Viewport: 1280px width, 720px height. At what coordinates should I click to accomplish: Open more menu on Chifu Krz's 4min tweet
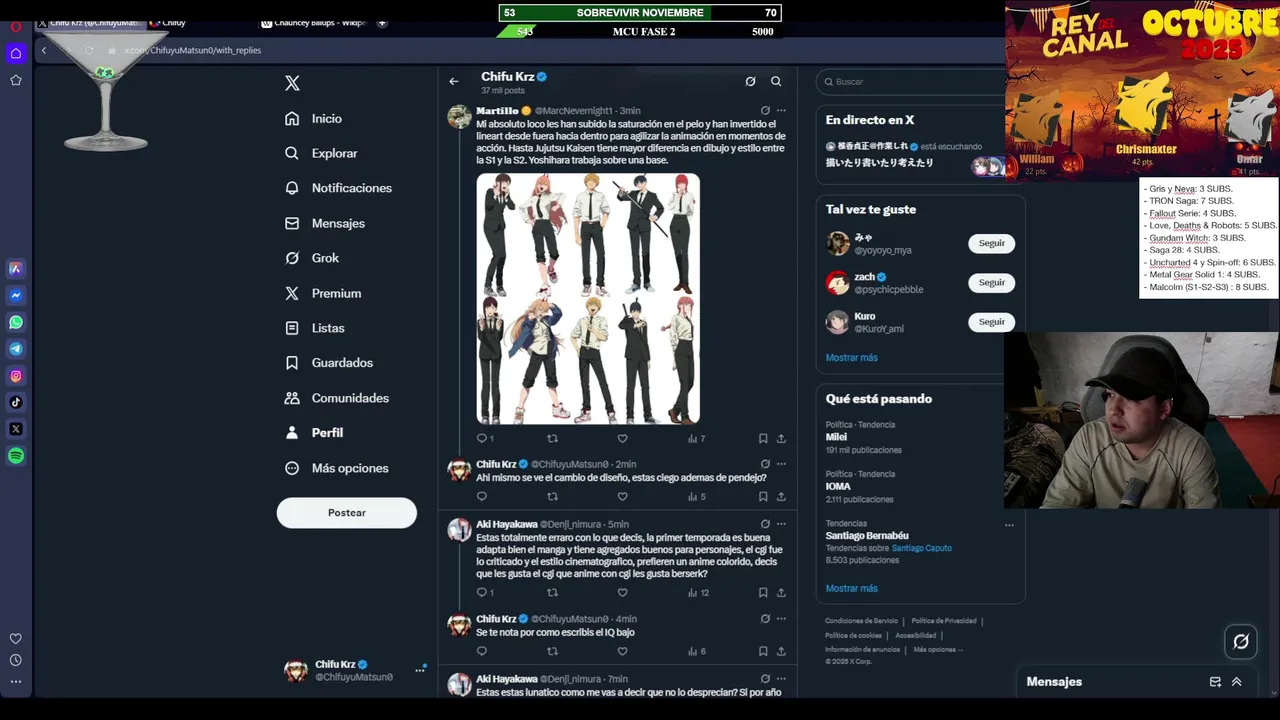pos(781,618)
